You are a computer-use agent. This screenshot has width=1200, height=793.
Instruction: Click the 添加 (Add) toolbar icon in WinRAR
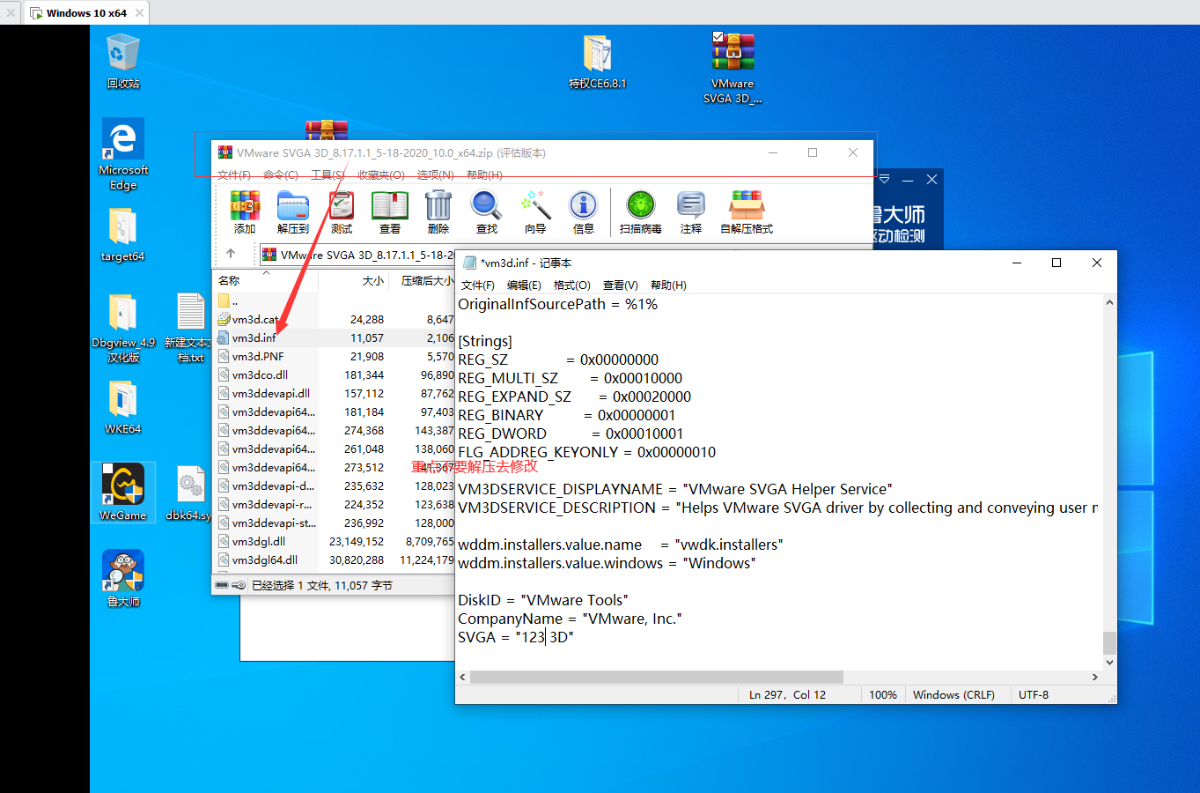(x=245, y=213)
